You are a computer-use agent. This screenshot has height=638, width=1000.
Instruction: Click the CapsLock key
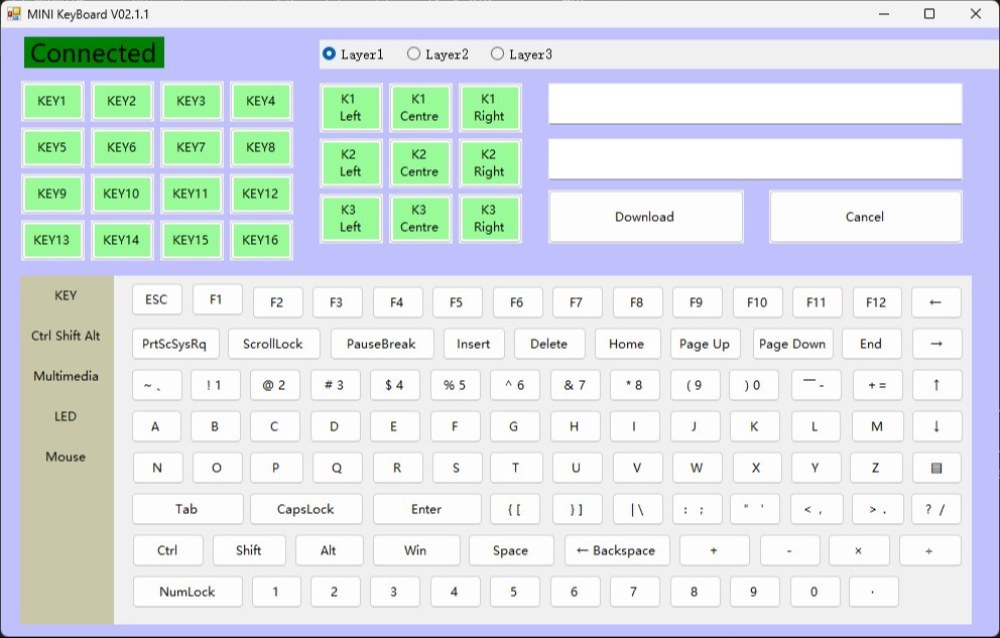pyautogui.click(x=306, y=509)
